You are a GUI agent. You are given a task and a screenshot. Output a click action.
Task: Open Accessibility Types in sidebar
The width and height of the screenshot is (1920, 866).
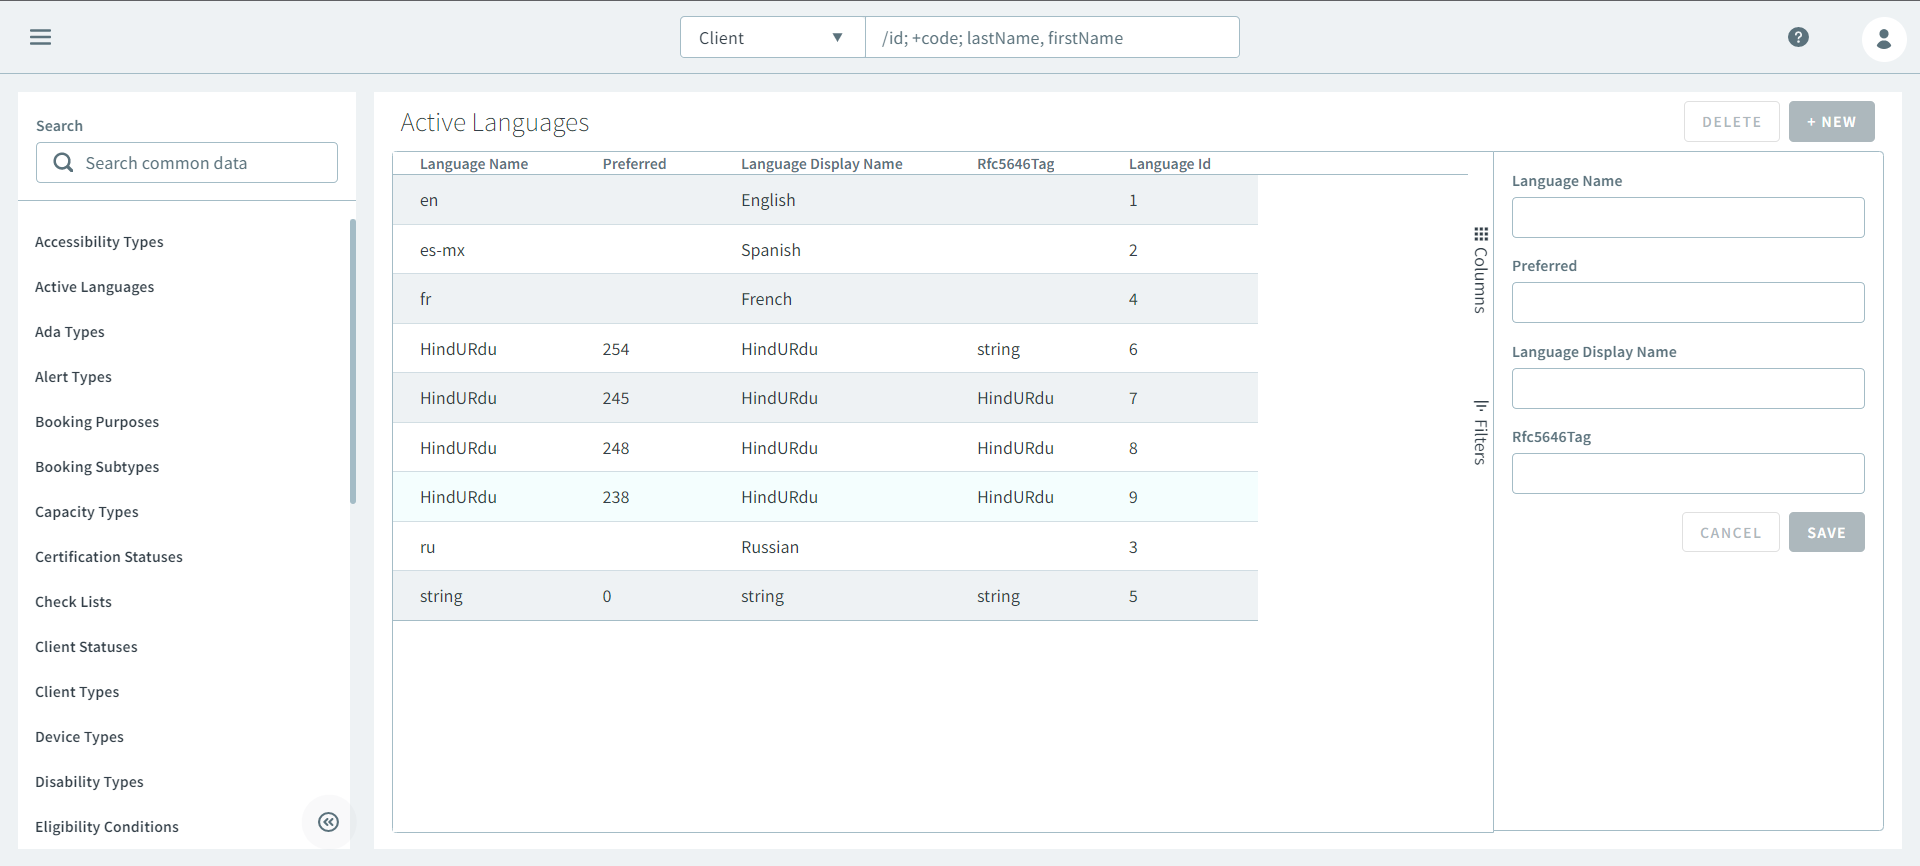pos(99,242)
